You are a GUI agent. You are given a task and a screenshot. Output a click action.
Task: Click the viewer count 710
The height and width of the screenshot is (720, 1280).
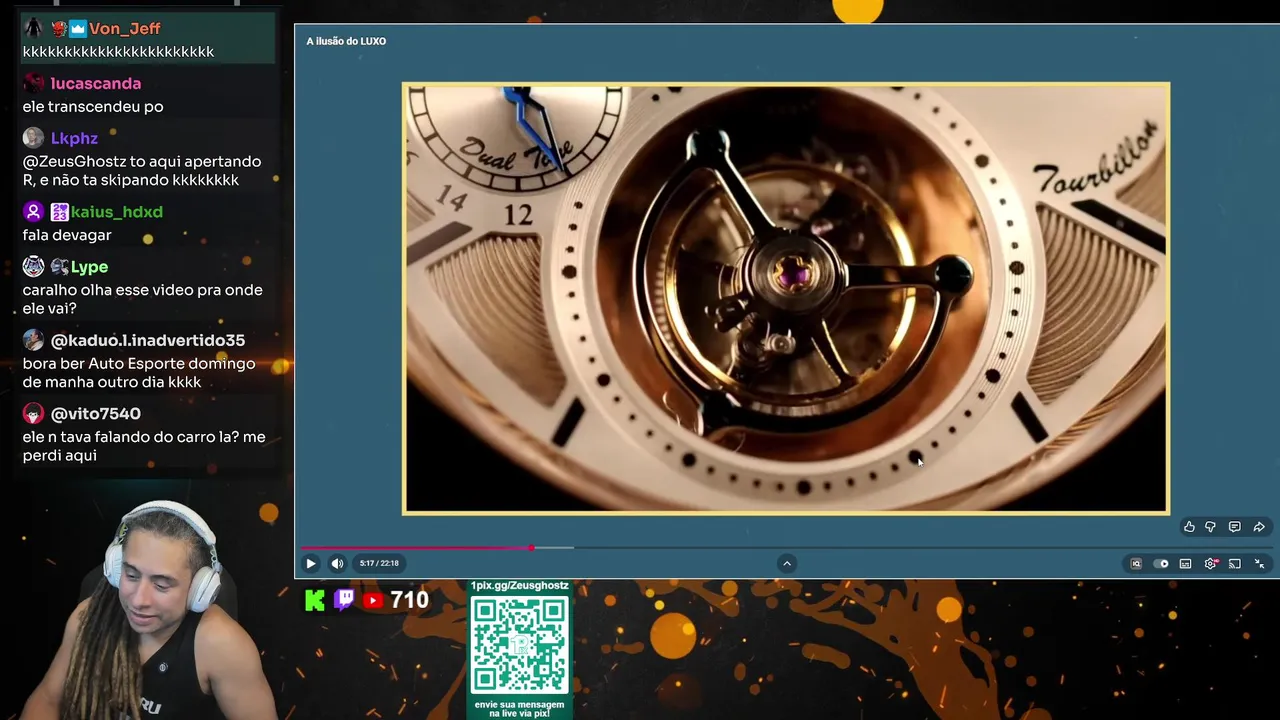point(410,600)
